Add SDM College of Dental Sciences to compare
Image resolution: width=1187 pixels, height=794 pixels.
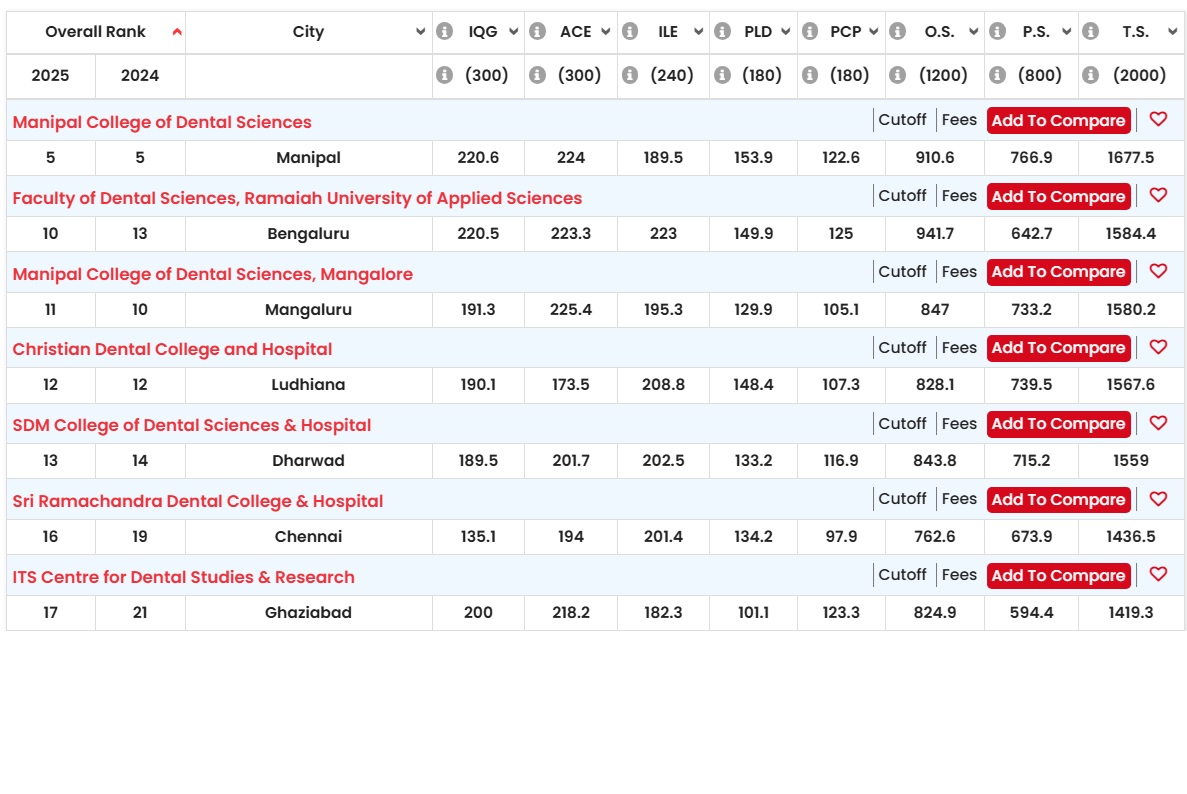click(x=1058, y=424)
